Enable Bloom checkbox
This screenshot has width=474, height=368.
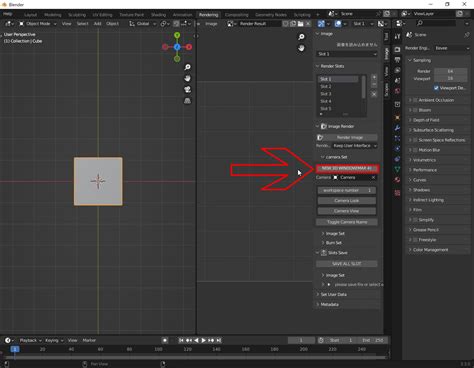(415, 110)
